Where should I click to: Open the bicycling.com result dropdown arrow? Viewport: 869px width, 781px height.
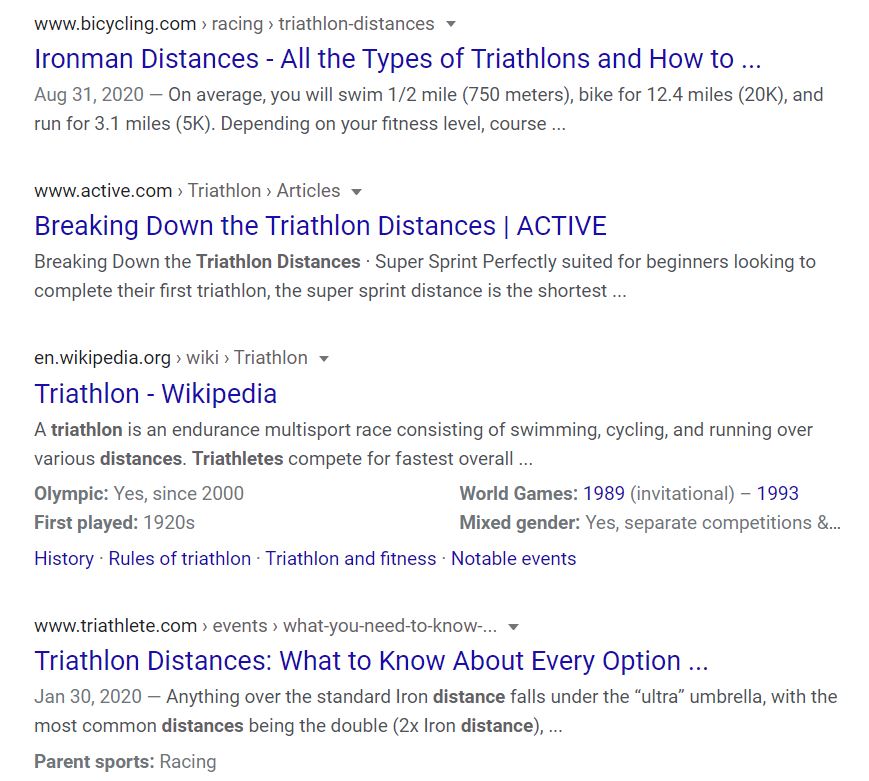(451, 24)
